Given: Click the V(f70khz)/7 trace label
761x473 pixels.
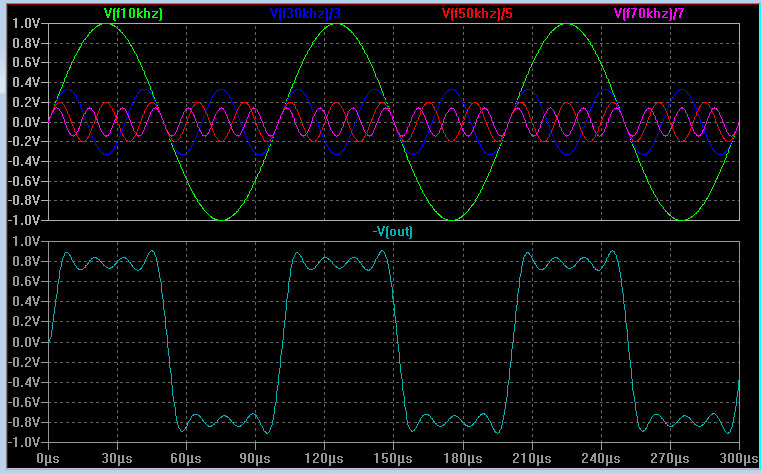Looking at the screenshot, I should [x=649, y=13].
